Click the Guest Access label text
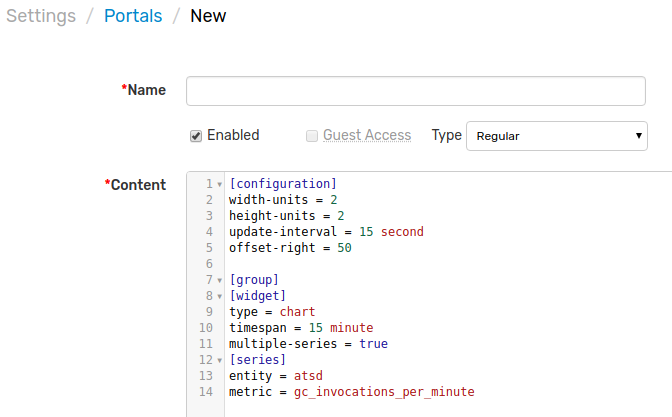The height and width of the screenshot is (417, 672). point(367,135)
